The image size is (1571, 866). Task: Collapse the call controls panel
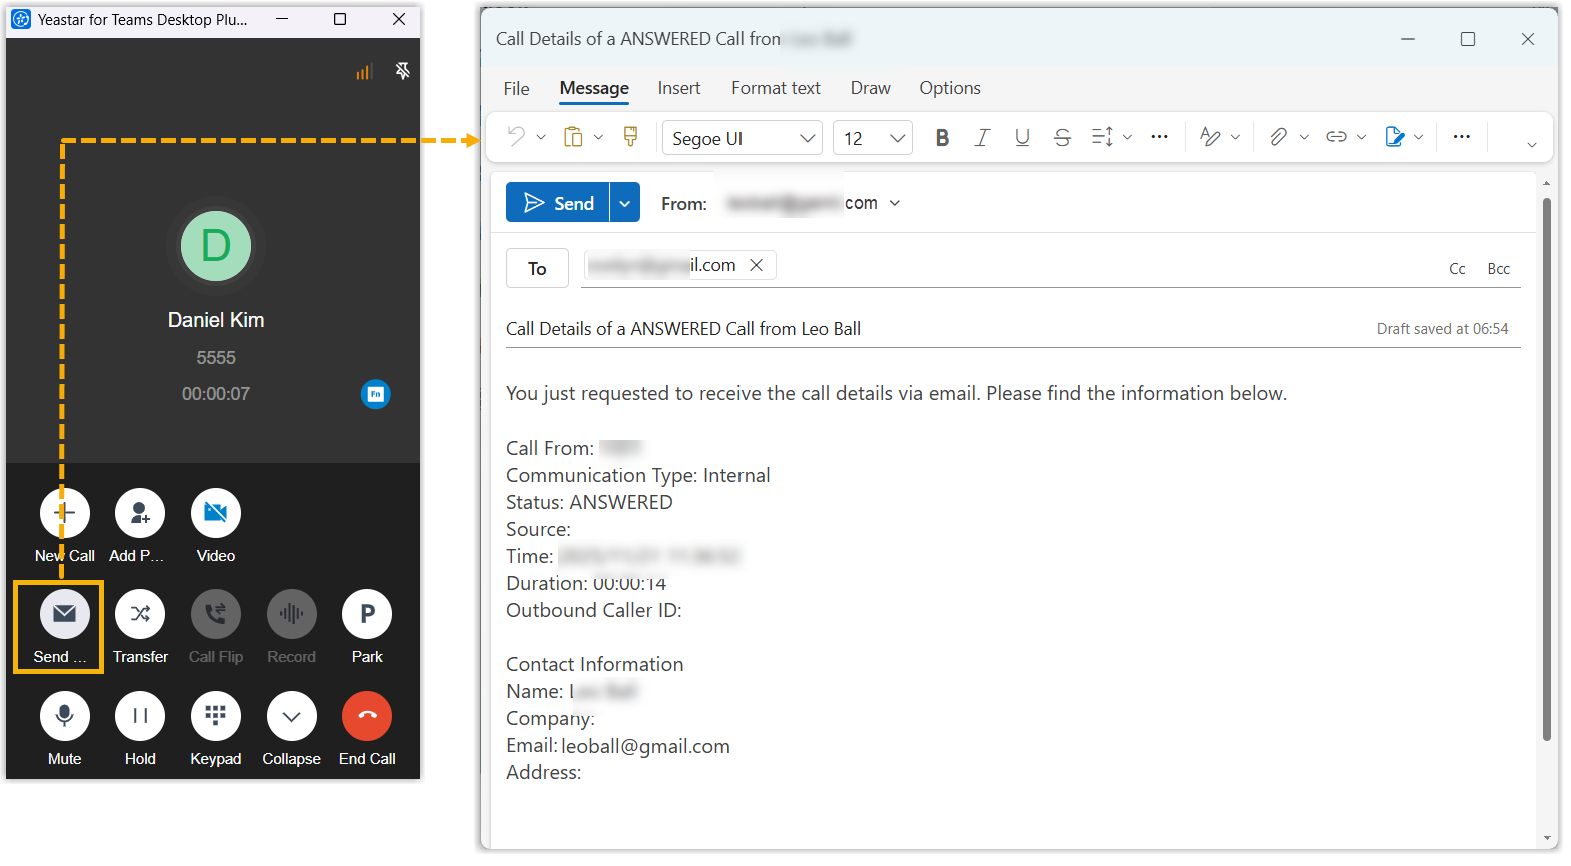coord(291,716)
